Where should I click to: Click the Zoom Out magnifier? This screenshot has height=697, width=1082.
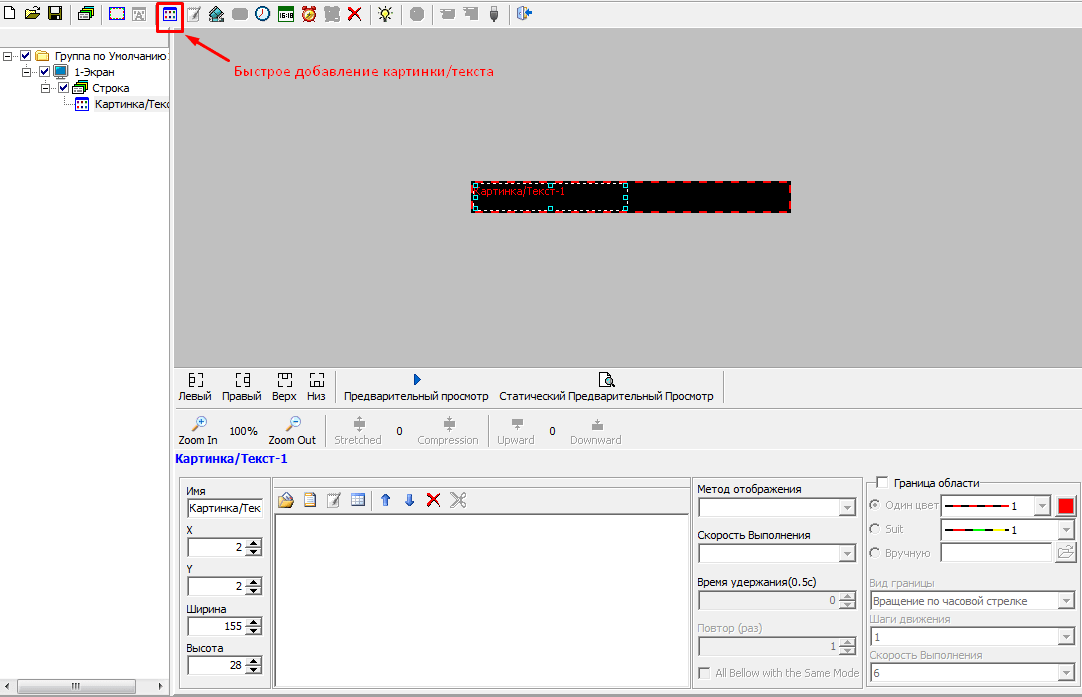(292, 431)
